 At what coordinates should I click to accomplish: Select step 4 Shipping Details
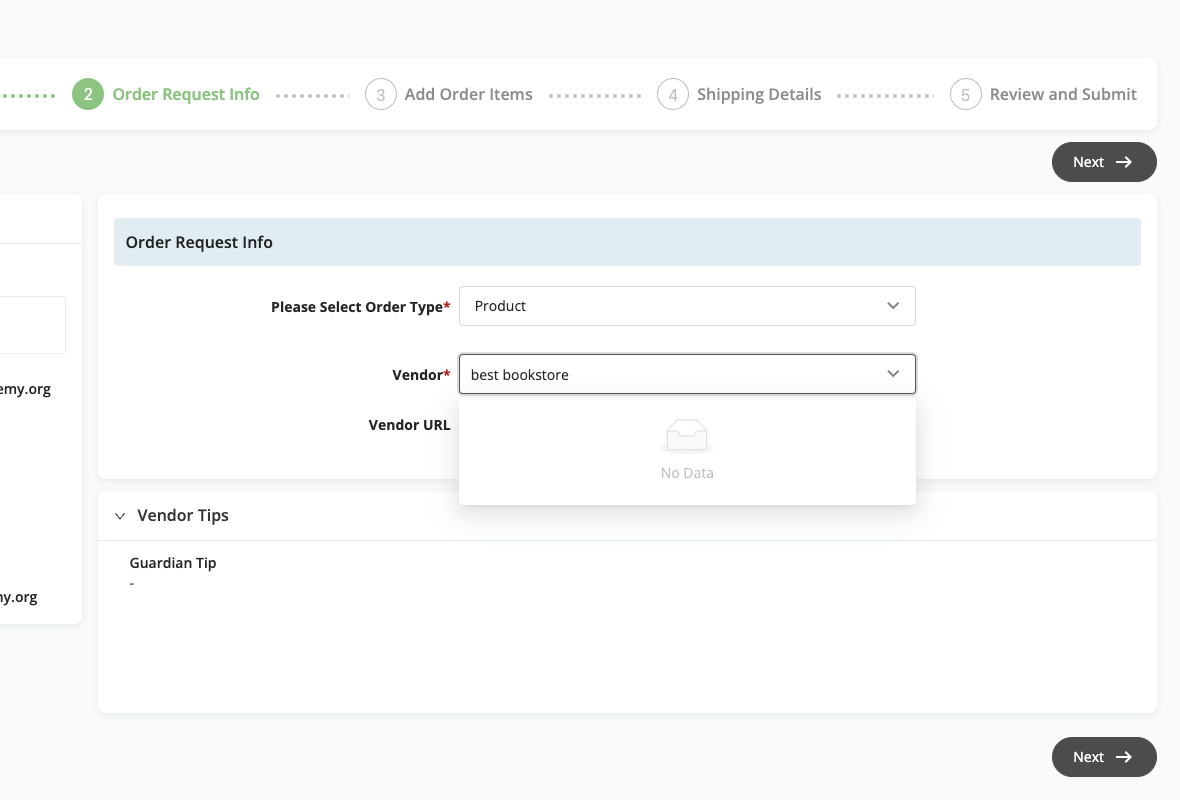pos(739,94)
